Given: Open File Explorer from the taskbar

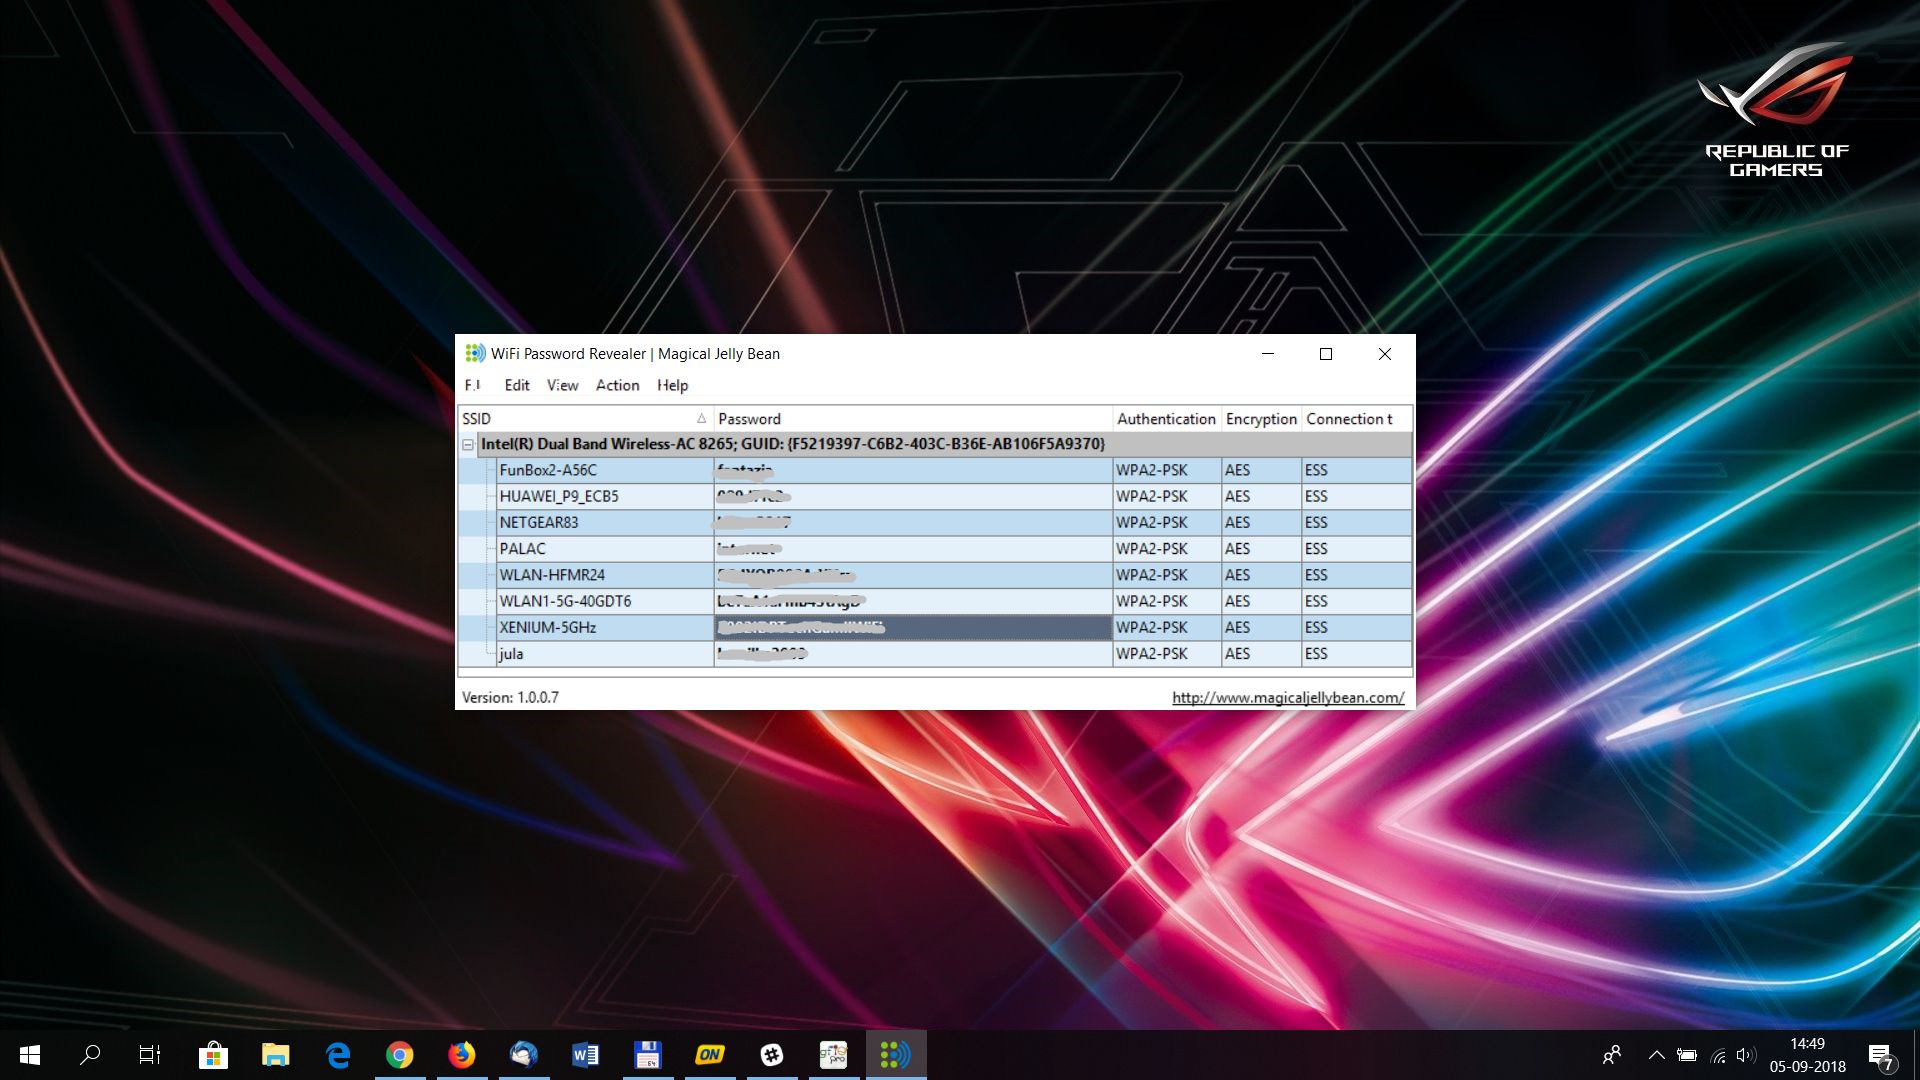Looking at the screenshot, I should (275, 1055).
